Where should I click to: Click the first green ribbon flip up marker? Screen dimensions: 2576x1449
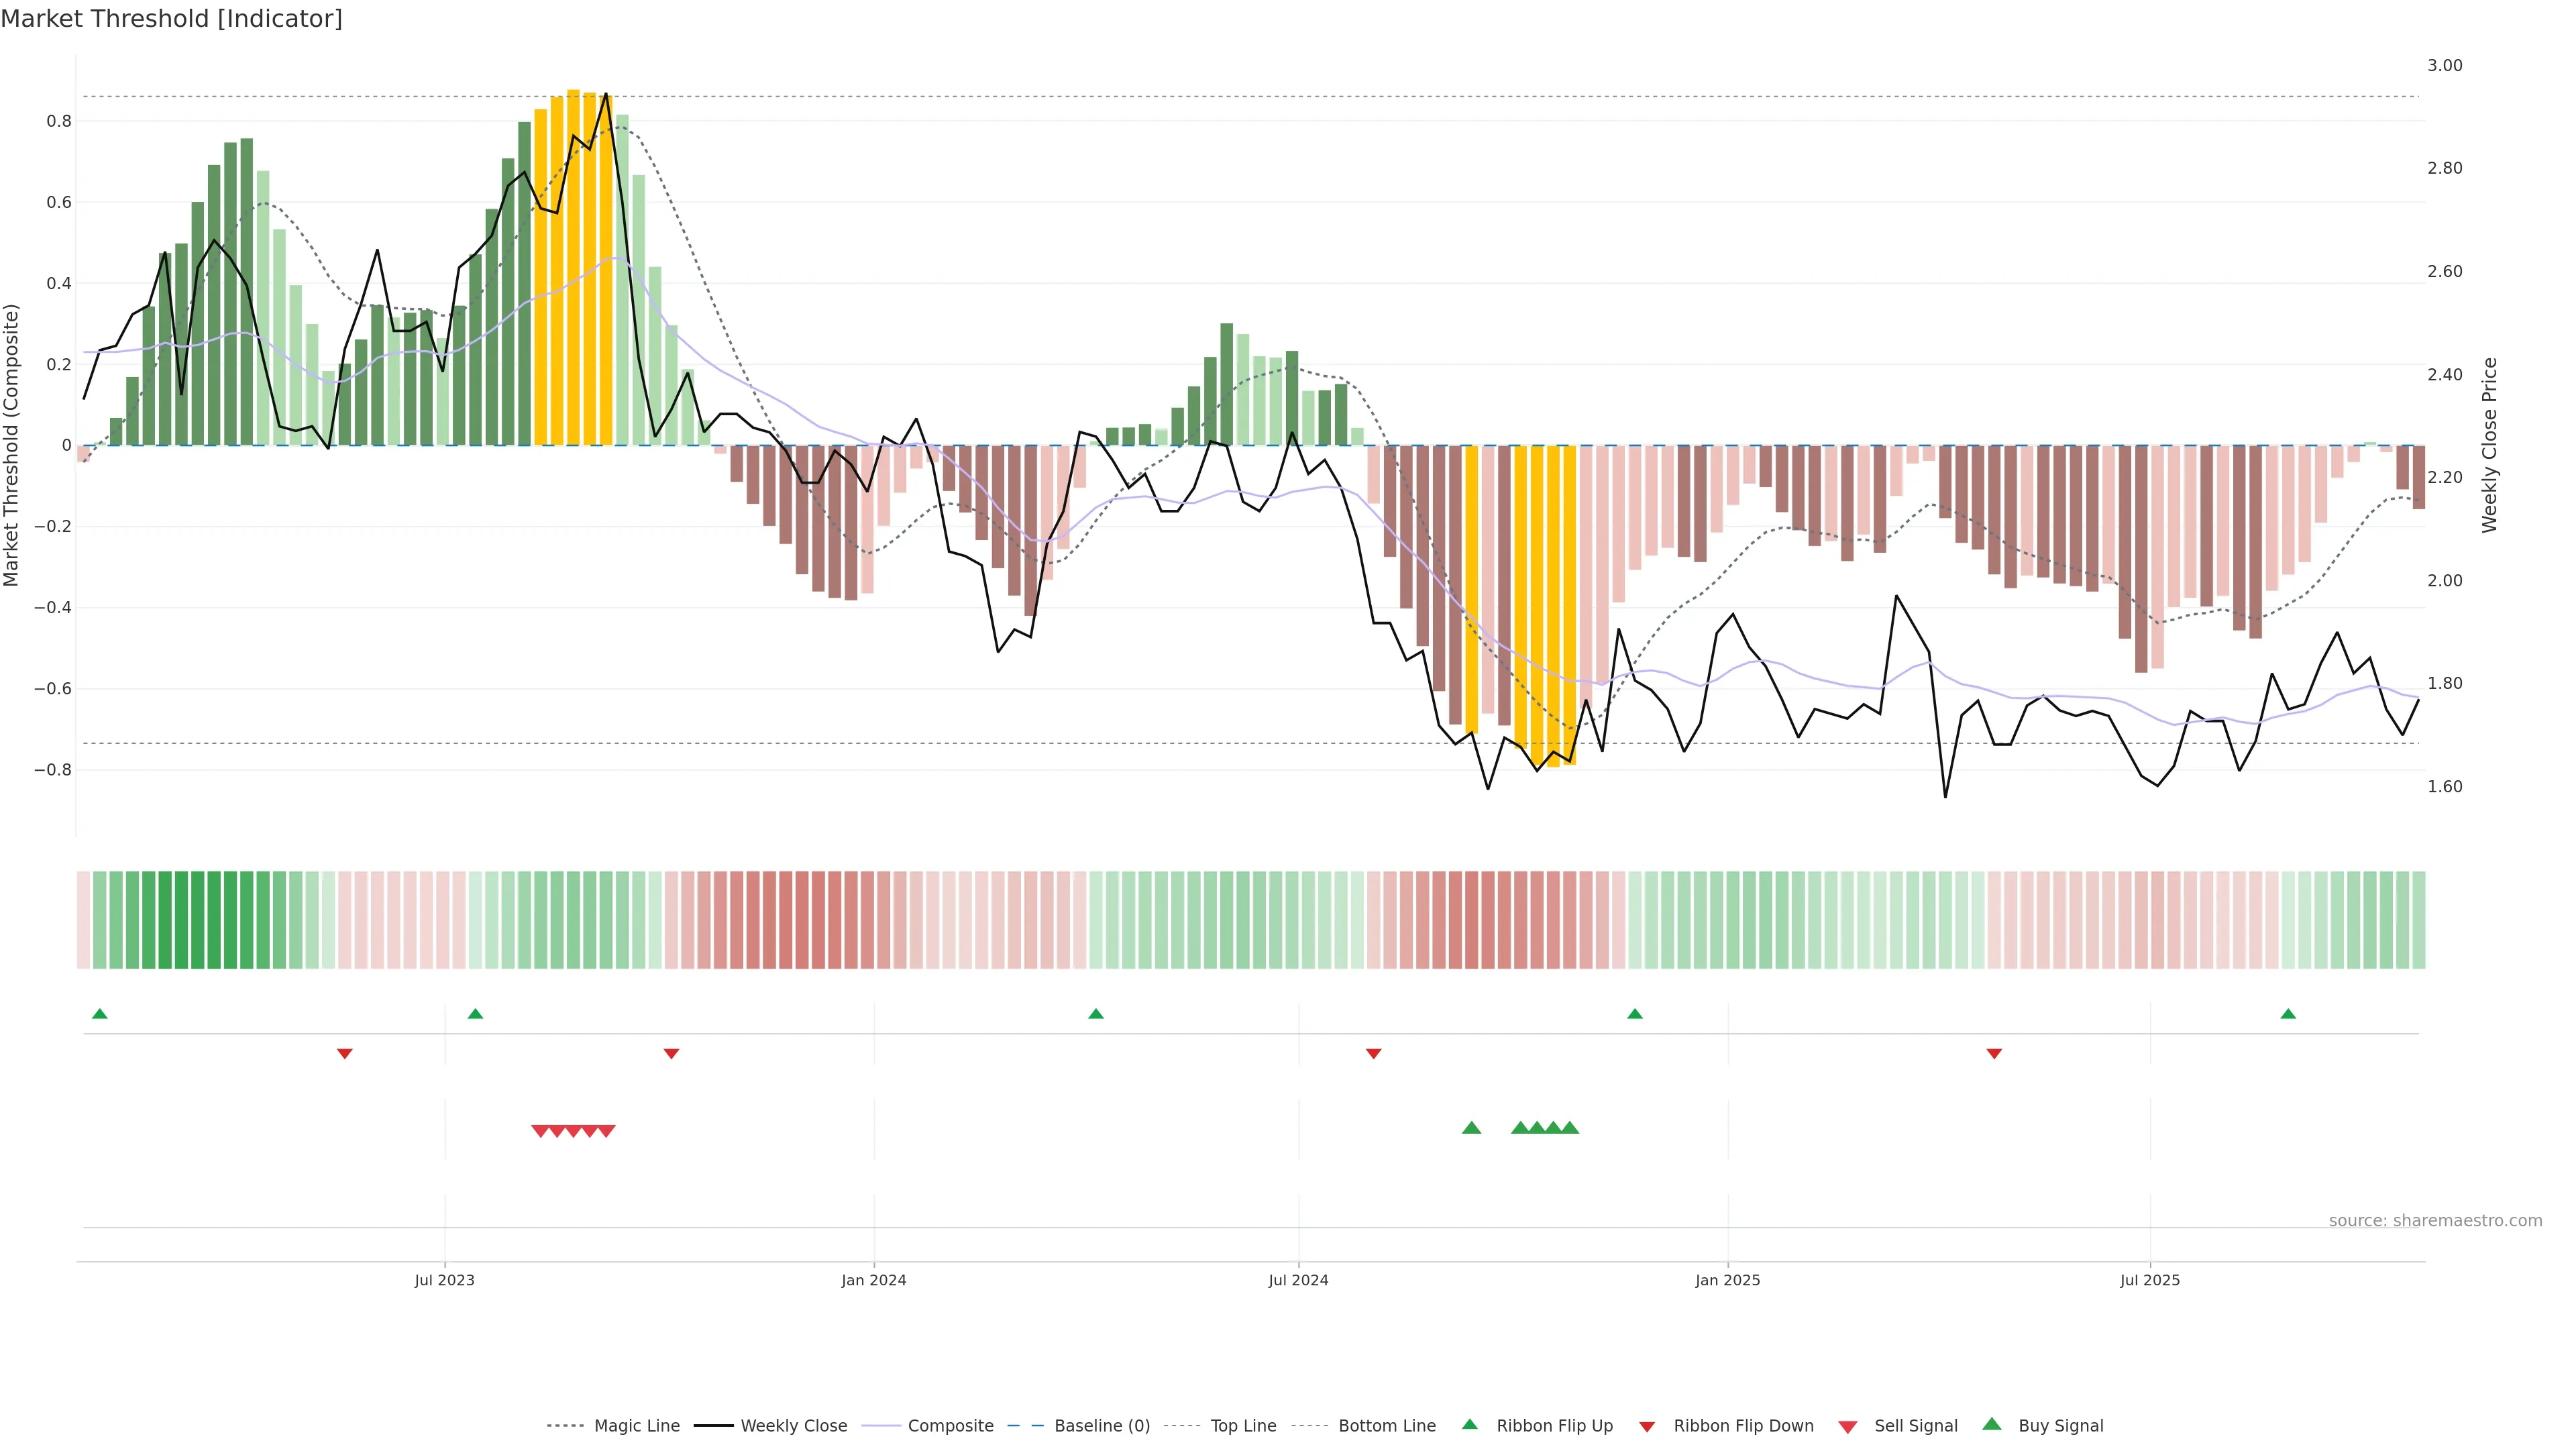99,1014
